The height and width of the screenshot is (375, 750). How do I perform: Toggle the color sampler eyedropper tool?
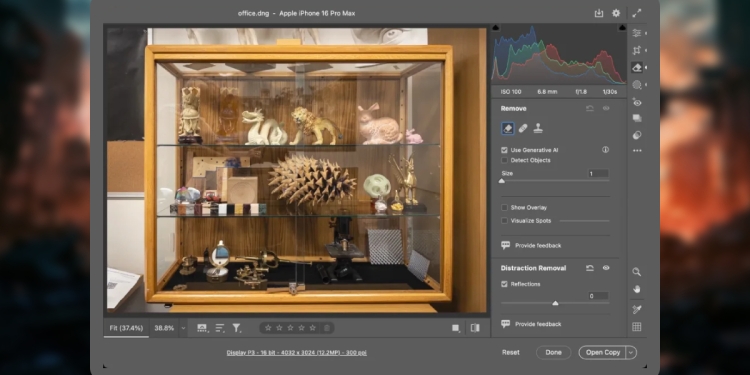pyautogui.click(x=637, y=309)
